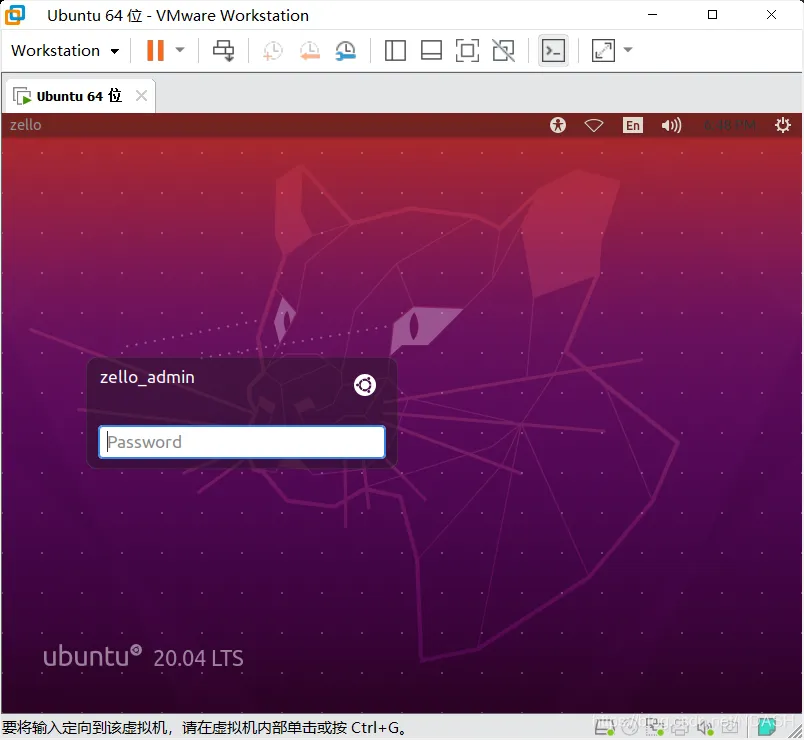This screenshot has height=740, width=804.
Task: Select the Ubuntu 64 位 tab
Action: [x=79, y=96]
